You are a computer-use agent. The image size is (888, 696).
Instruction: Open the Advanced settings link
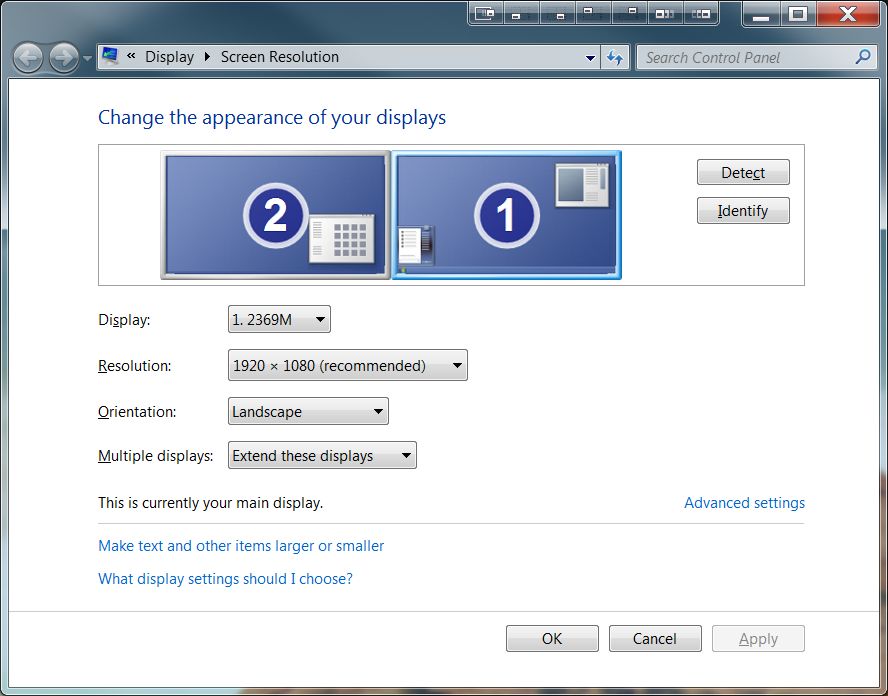pyautogui.click(x=744, y=503)
